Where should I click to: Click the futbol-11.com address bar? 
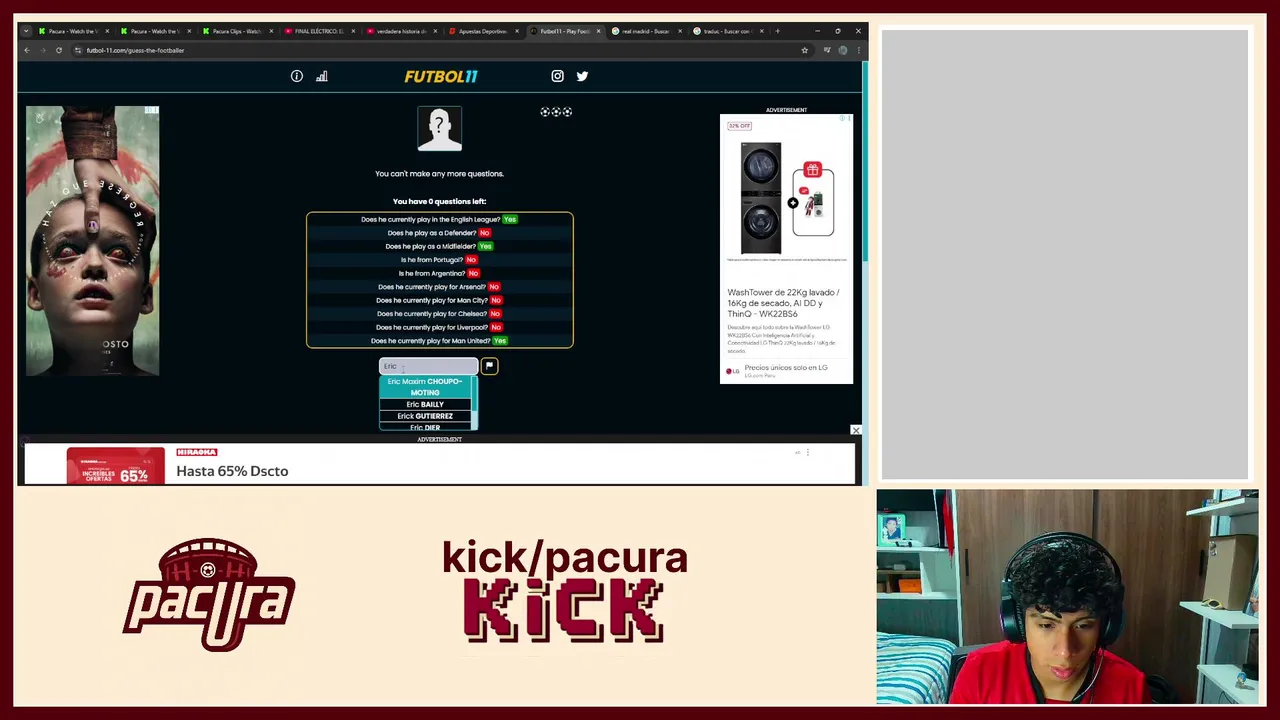coord(440,50)
